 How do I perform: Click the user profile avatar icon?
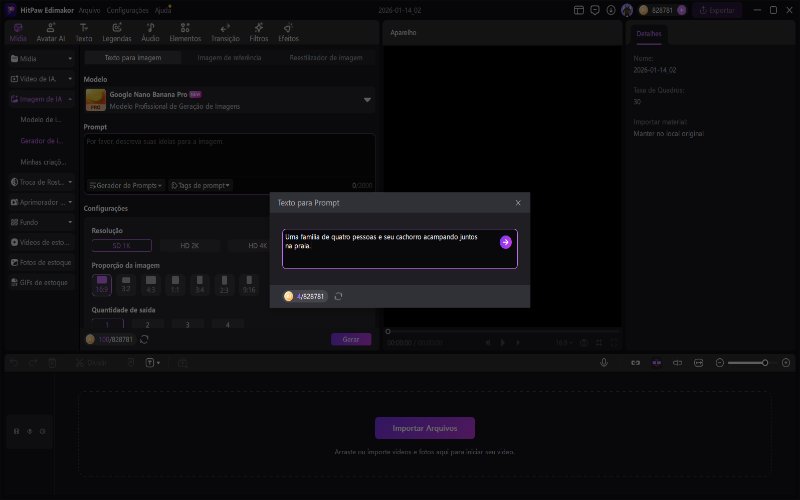pos(627,10)
